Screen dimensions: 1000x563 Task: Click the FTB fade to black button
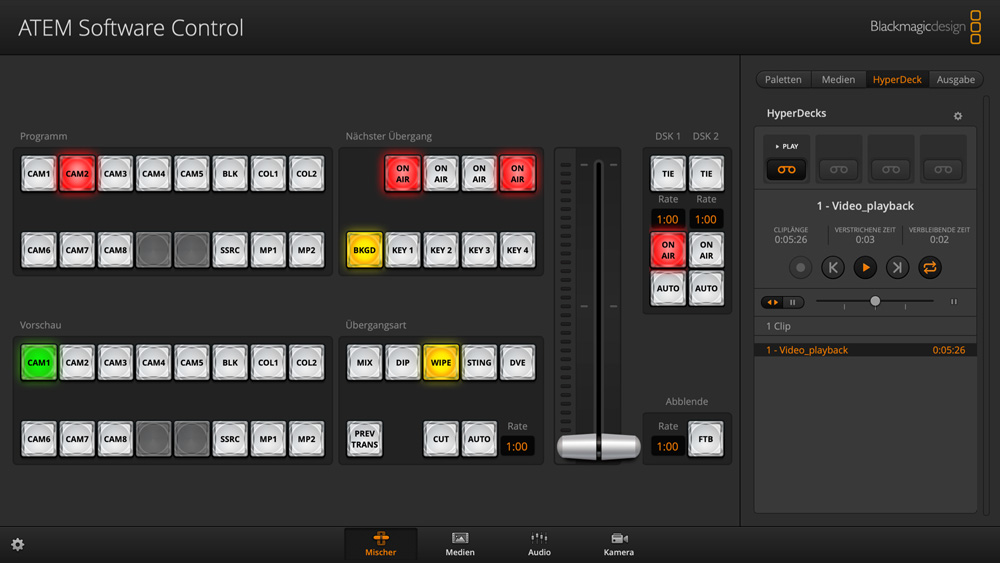pyautogui.click(x=706, y=439)
